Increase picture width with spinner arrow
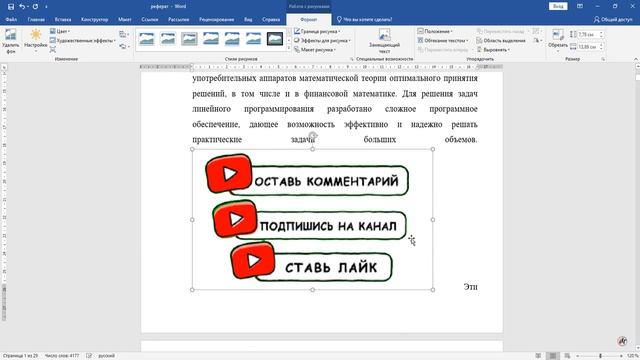 [x=601, y=45]
